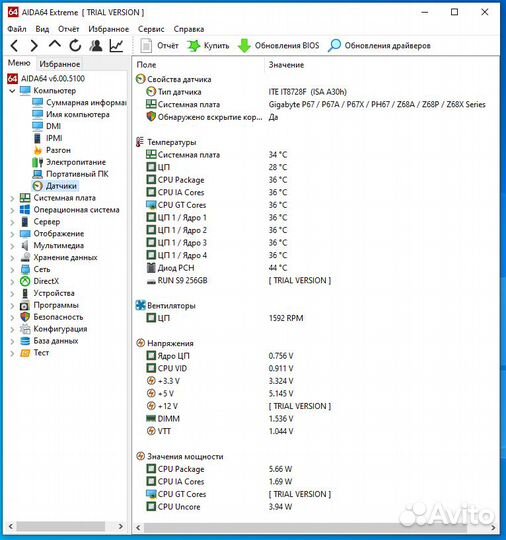Go forward with the right arrow toolbar icon

point(34,45)
